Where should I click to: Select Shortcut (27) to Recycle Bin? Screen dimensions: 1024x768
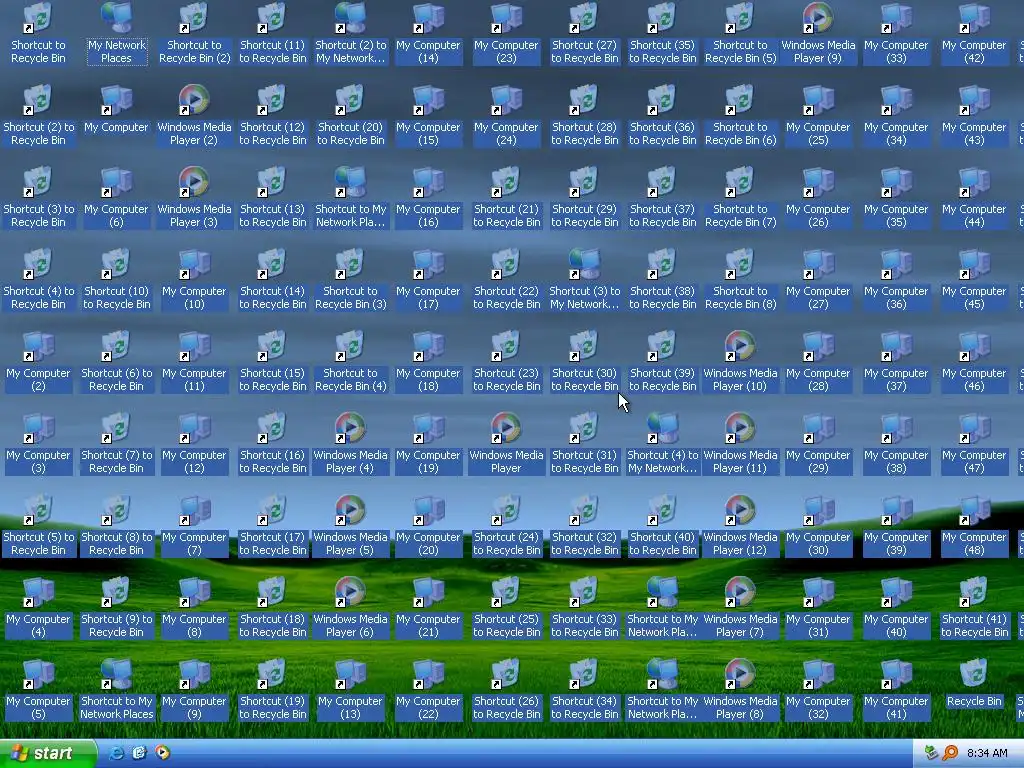[584, 34]
